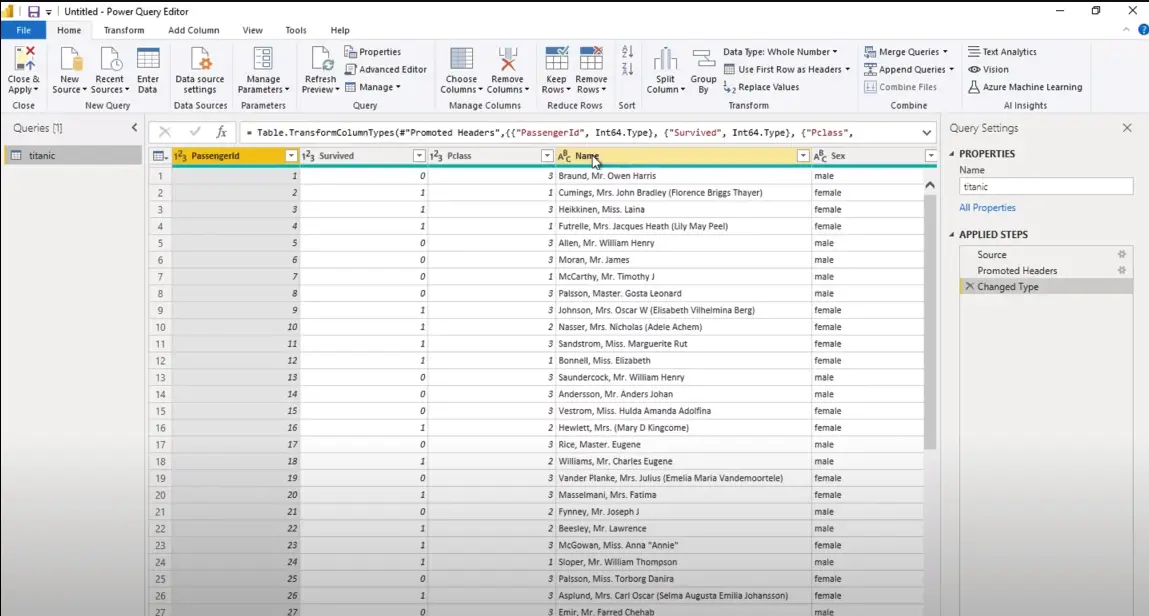Open the Sex column filter dropdown

pyautogui.click(x=931, y=156)
